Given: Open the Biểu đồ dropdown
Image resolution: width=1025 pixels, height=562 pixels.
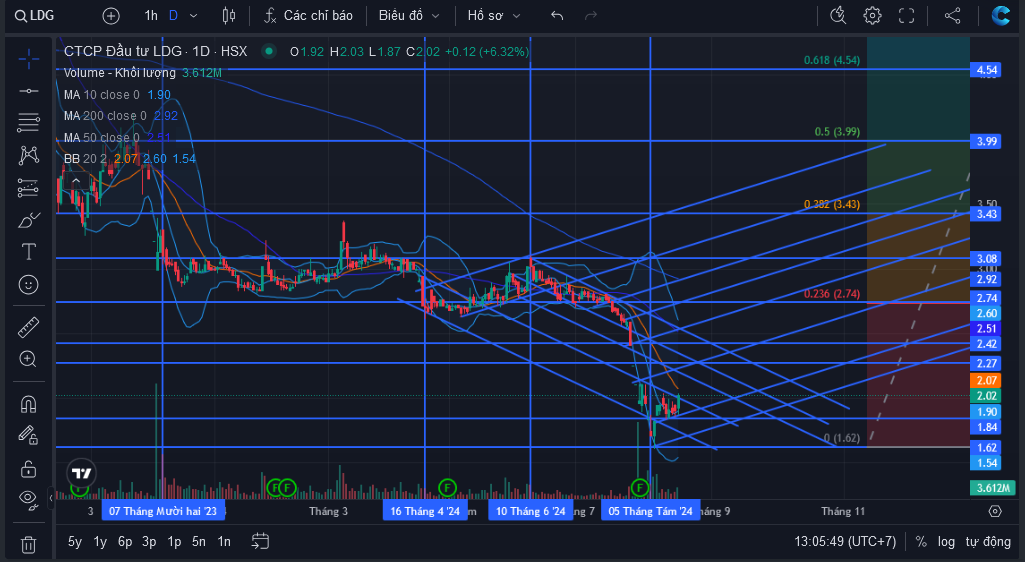Looking at the screenshot, I should tap(409, 16).
